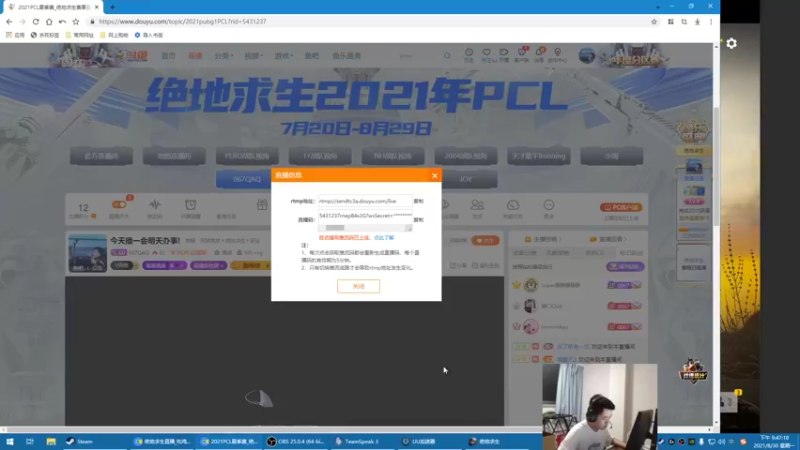
Task: Bookmark page with star beside home icon
Action: click(x=76, y=21)
